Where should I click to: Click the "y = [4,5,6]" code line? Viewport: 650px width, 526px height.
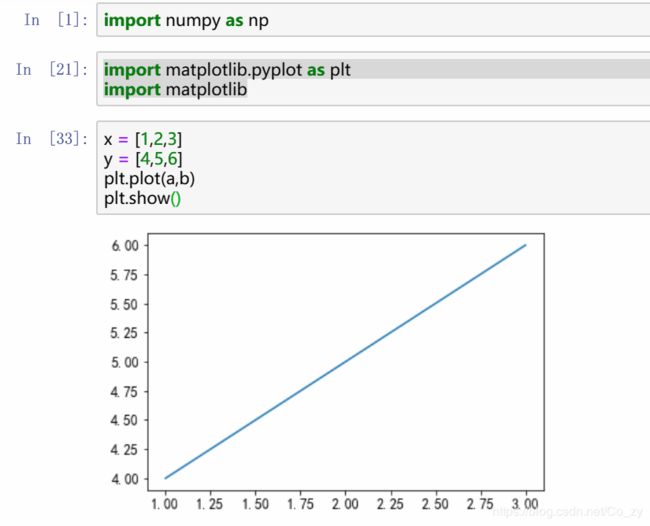[143, 159]
